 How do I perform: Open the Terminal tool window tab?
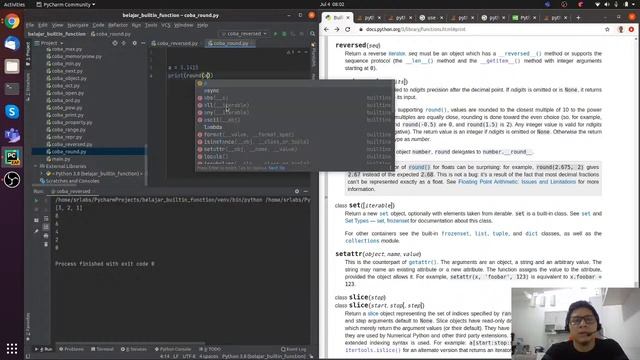pos(102,349)
